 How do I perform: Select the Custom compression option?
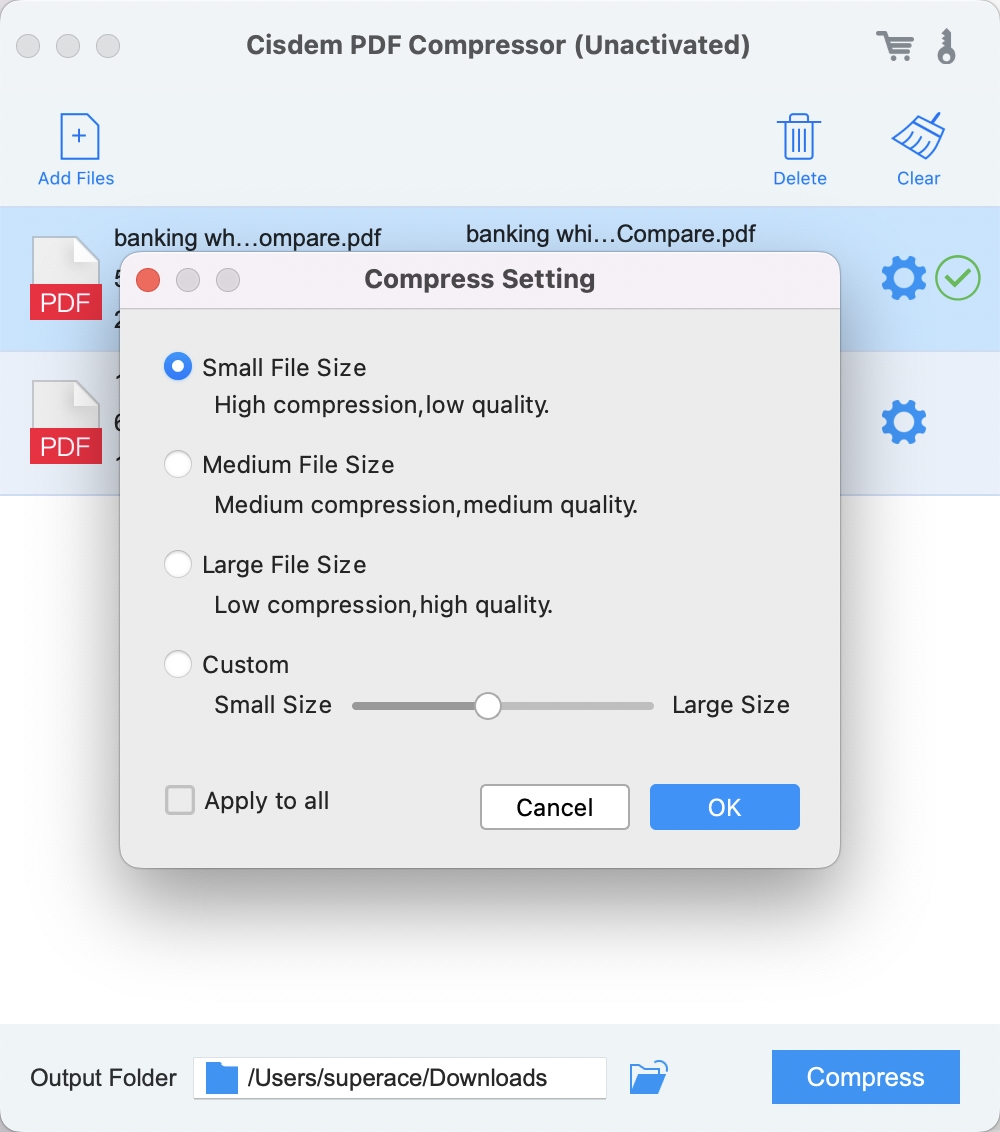pos(177,664)
